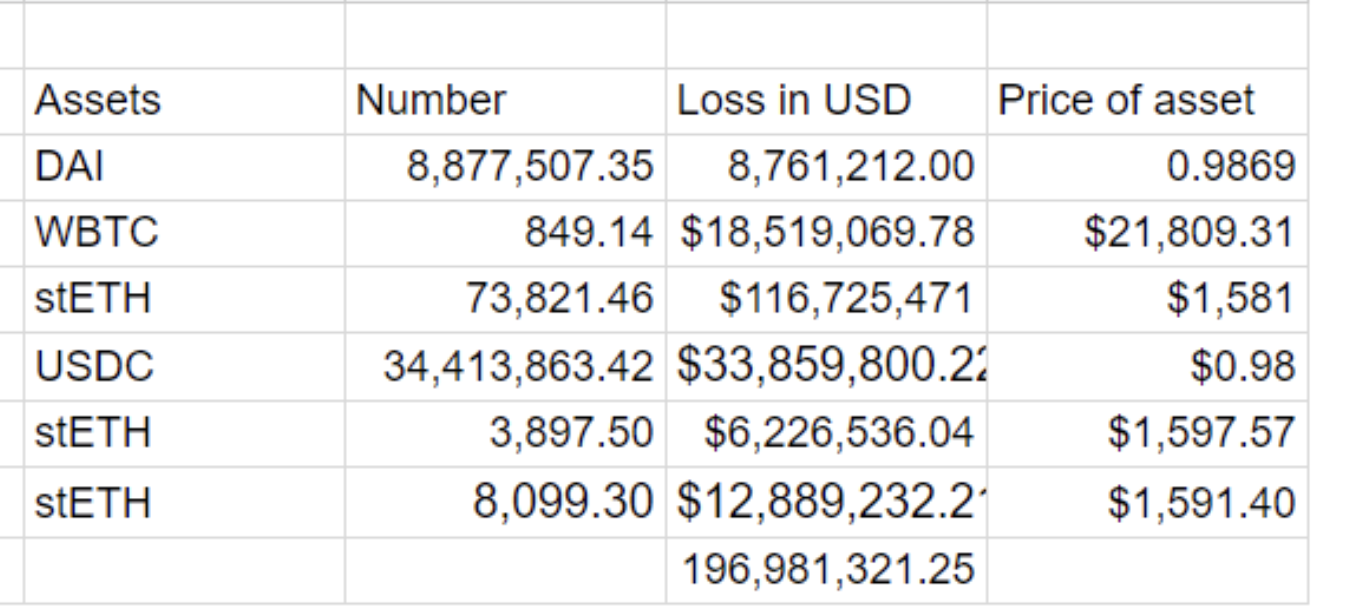Select cell containing 34,413,863.42

[505, 368]
